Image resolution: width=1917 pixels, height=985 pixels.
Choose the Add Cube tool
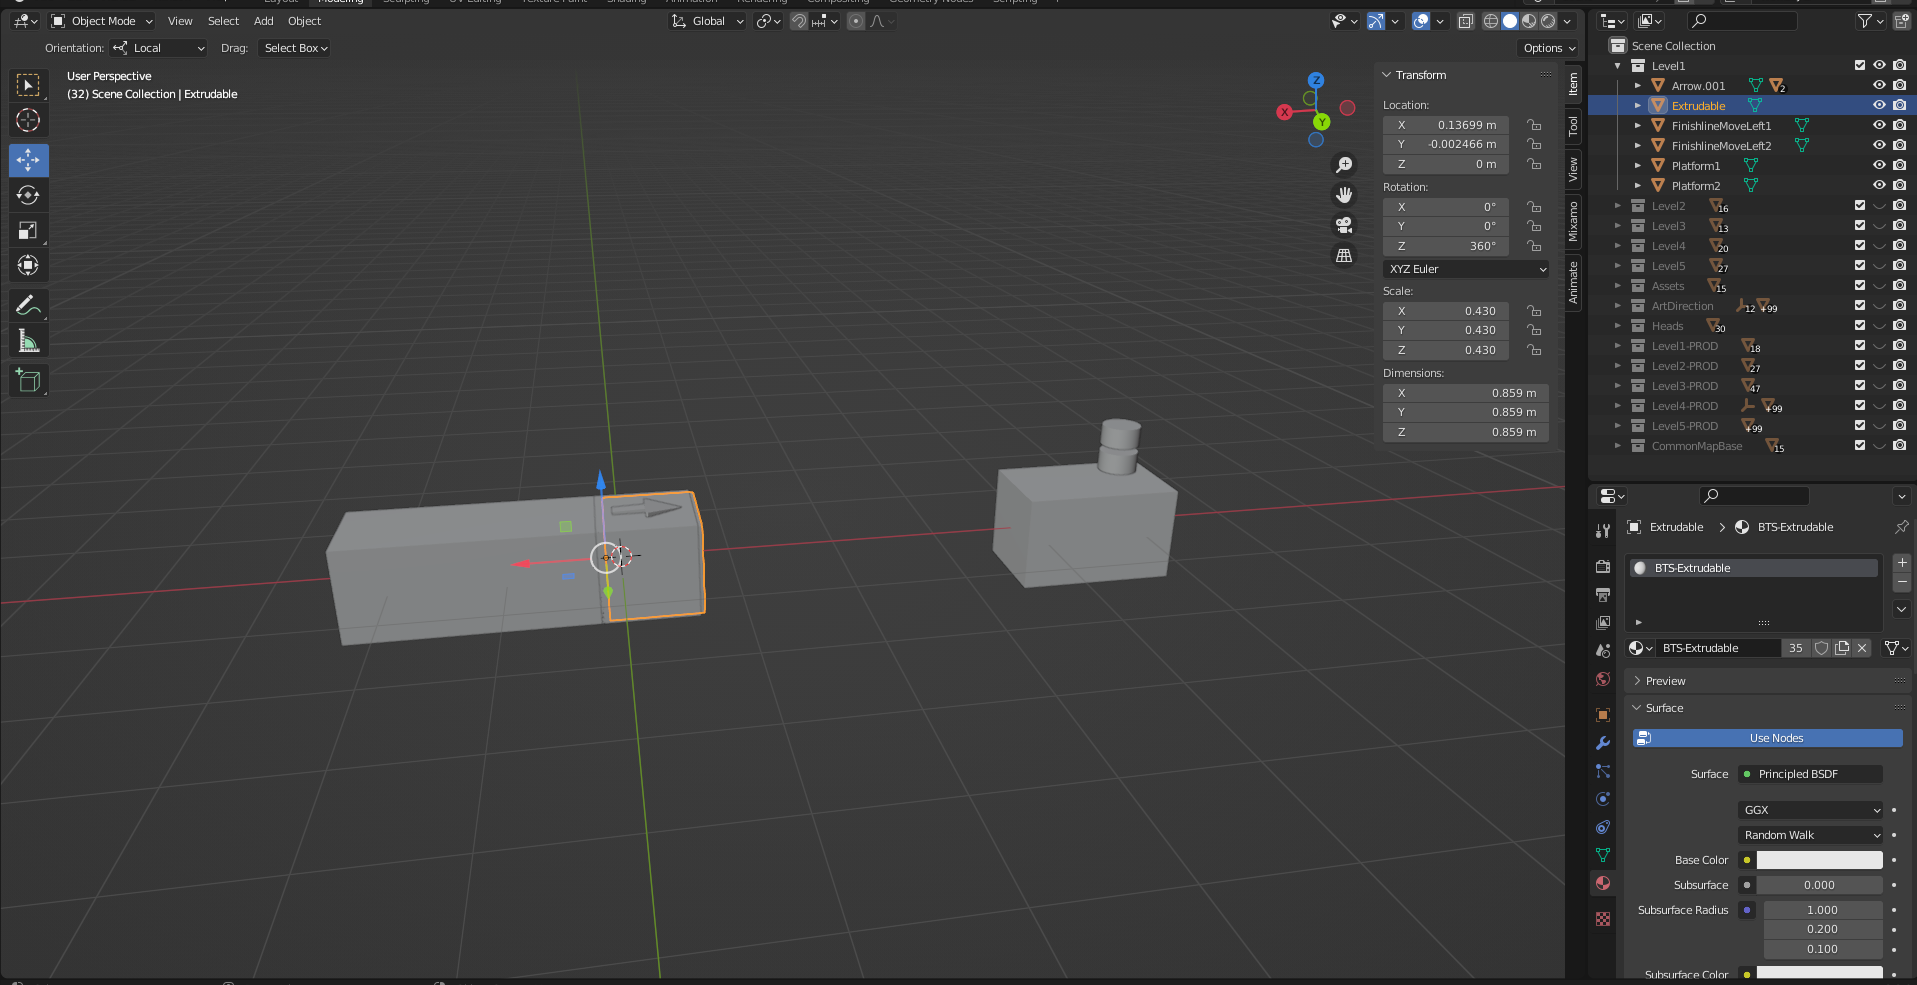[x=28, y=381]
